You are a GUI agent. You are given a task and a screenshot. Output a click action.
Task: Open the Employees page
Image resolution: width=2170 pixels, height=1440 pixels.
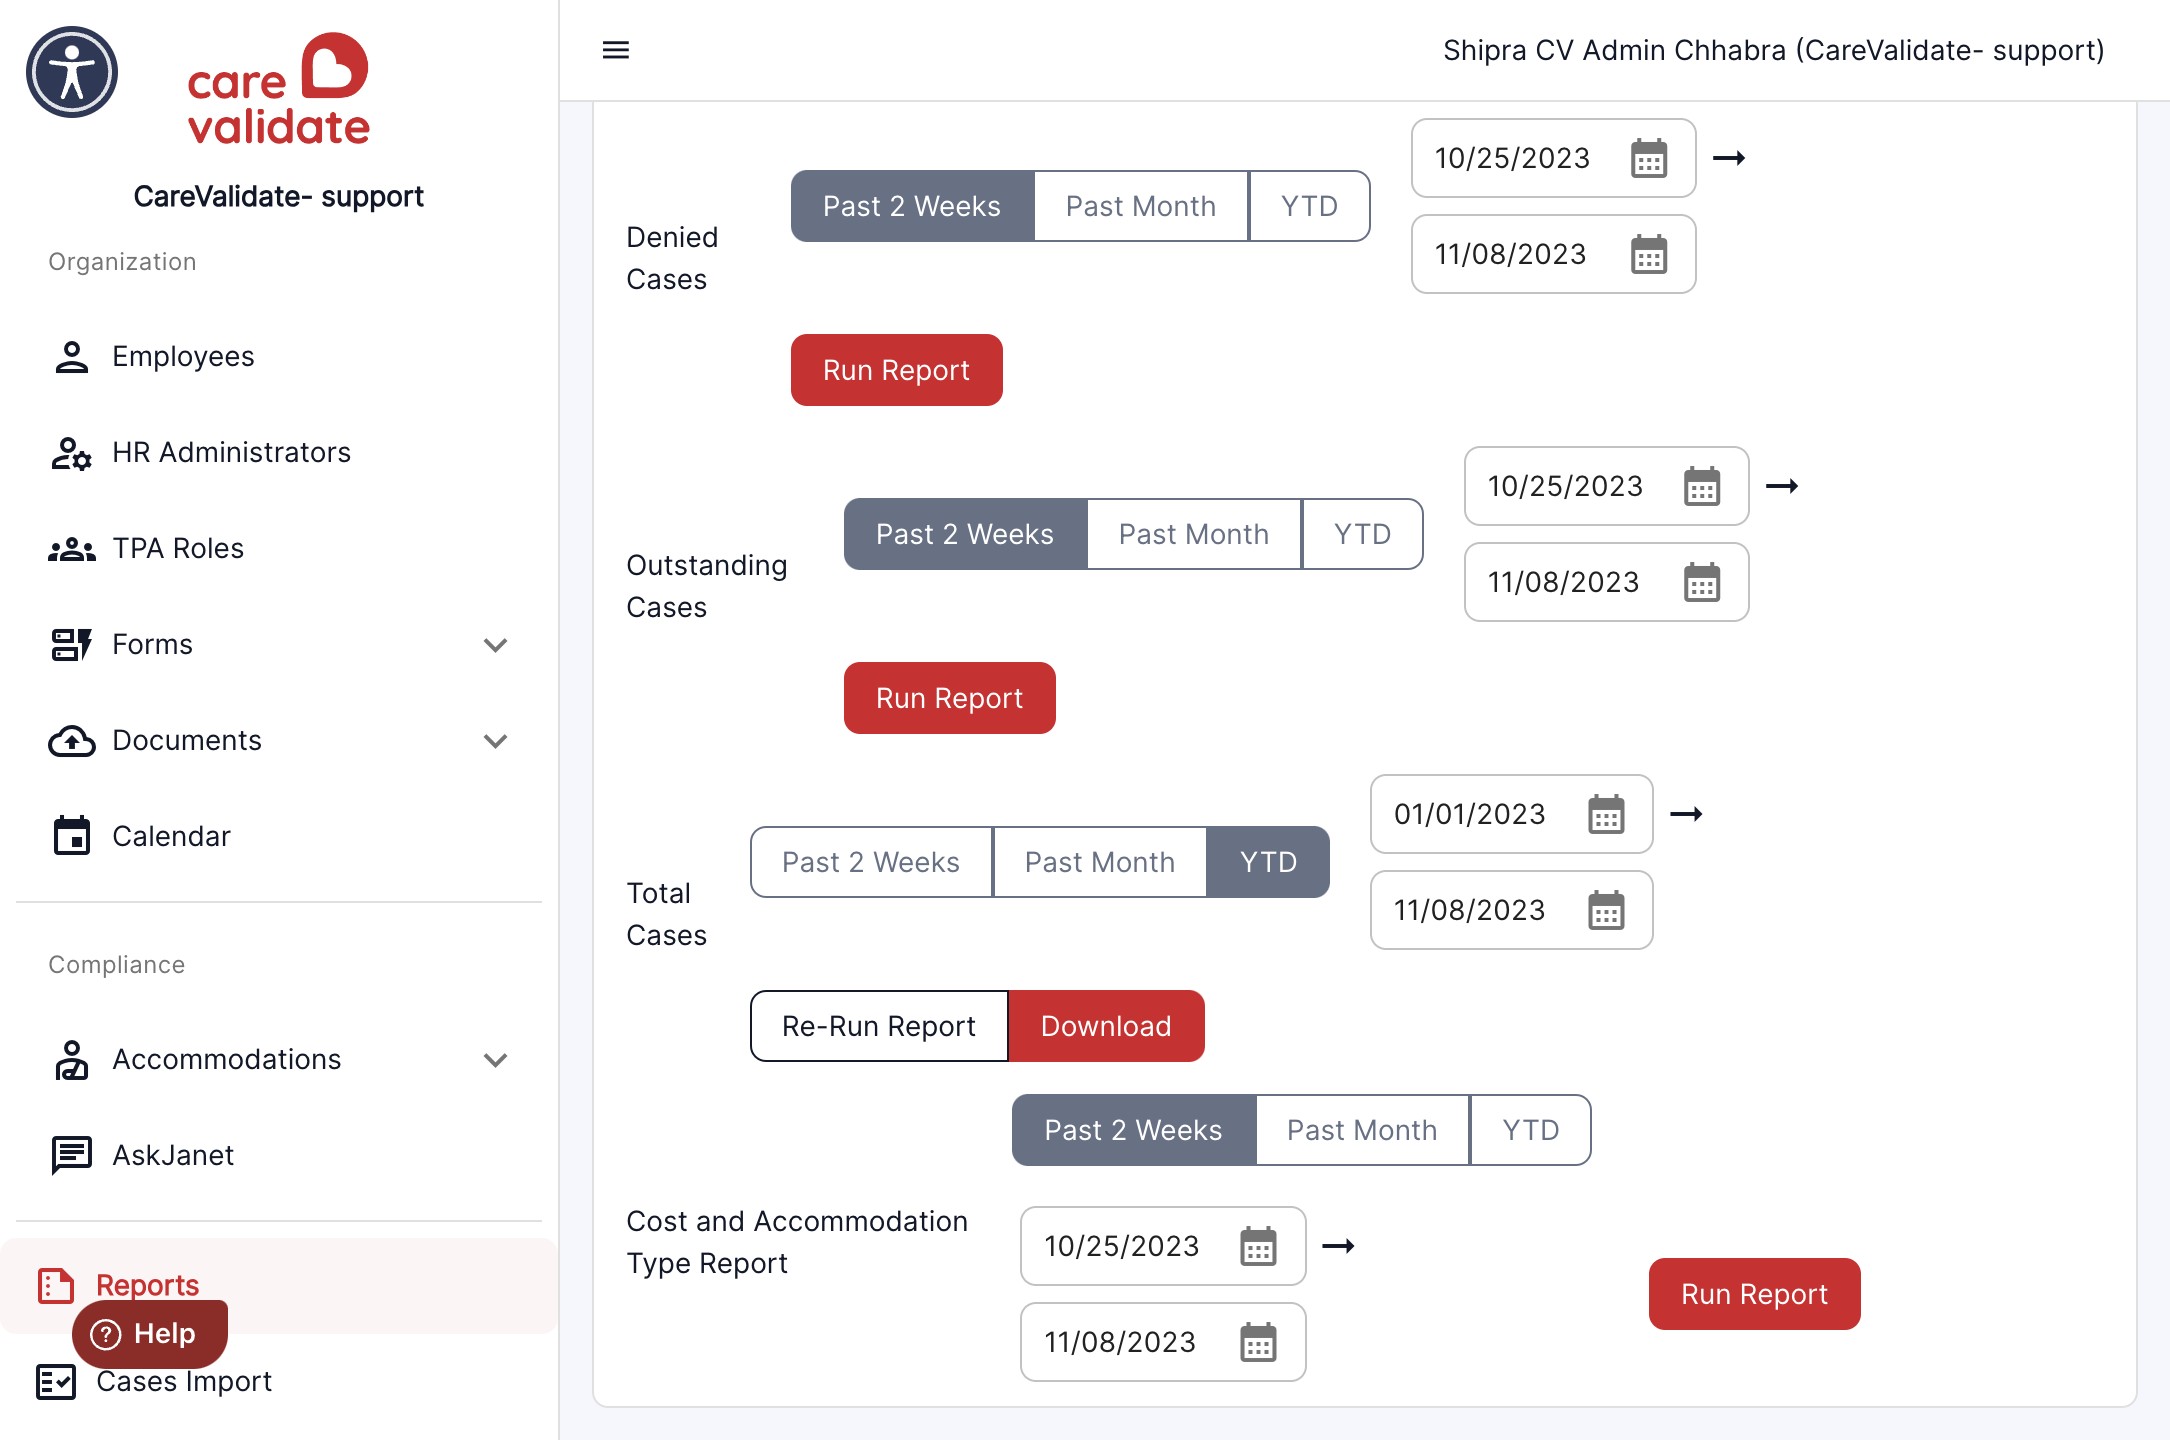click(278, 357)
